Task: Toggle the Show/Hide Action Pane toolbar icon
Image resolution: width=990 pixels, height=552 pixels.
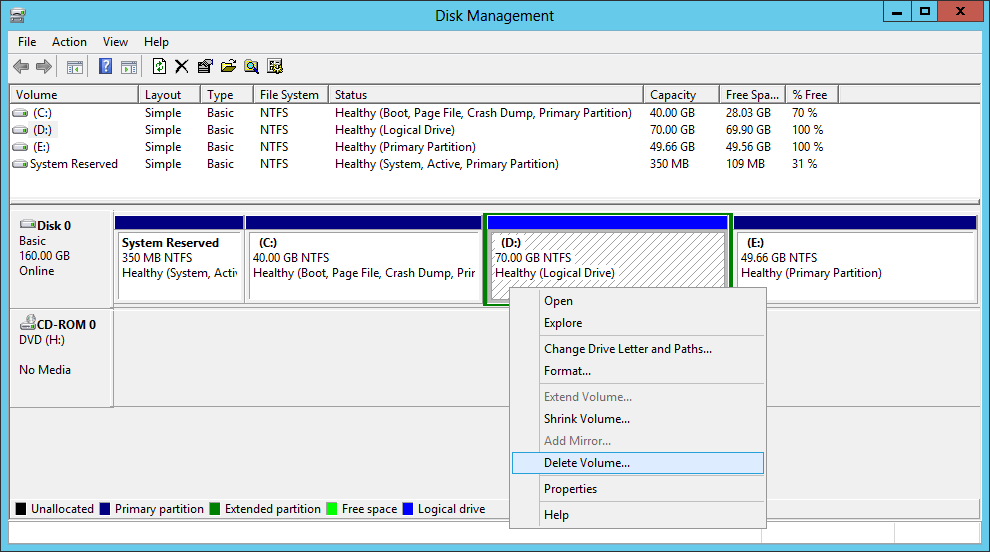Action: pos(129,66)
